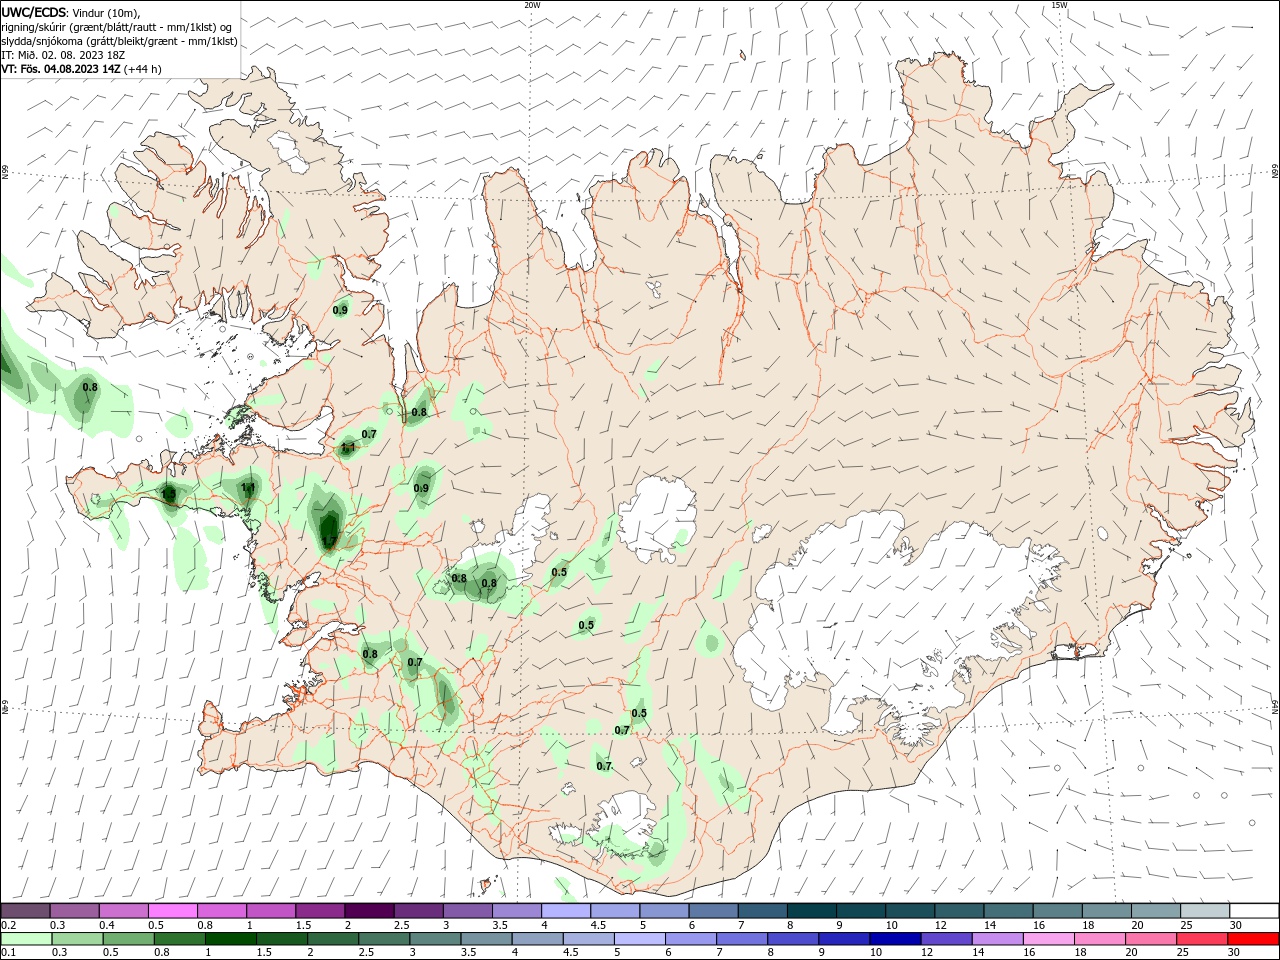The height and width of the screenshot is (960, 1280).
Task: Select the red-pink swatch labeled 25 in bottom row
Action: [x=1201, y=939]
